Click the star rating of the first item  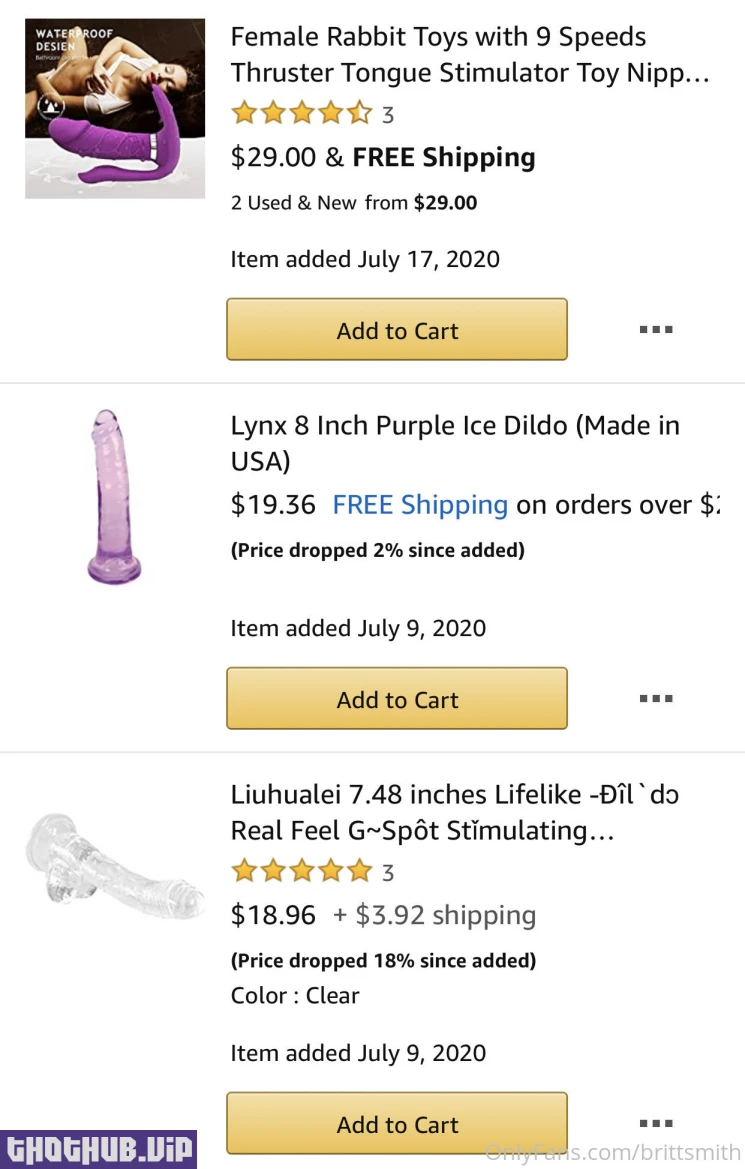[301, 113]
